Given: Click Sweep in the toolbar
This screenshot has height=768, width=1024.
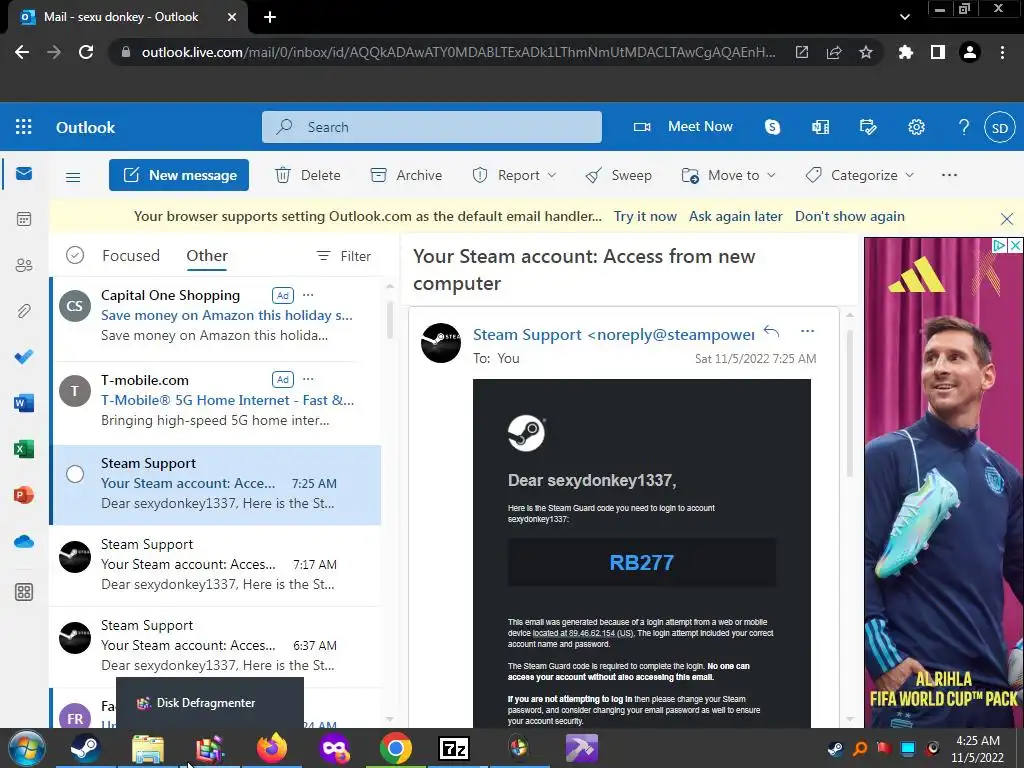Looking at the screenshot, I should [x=618, y=175].
